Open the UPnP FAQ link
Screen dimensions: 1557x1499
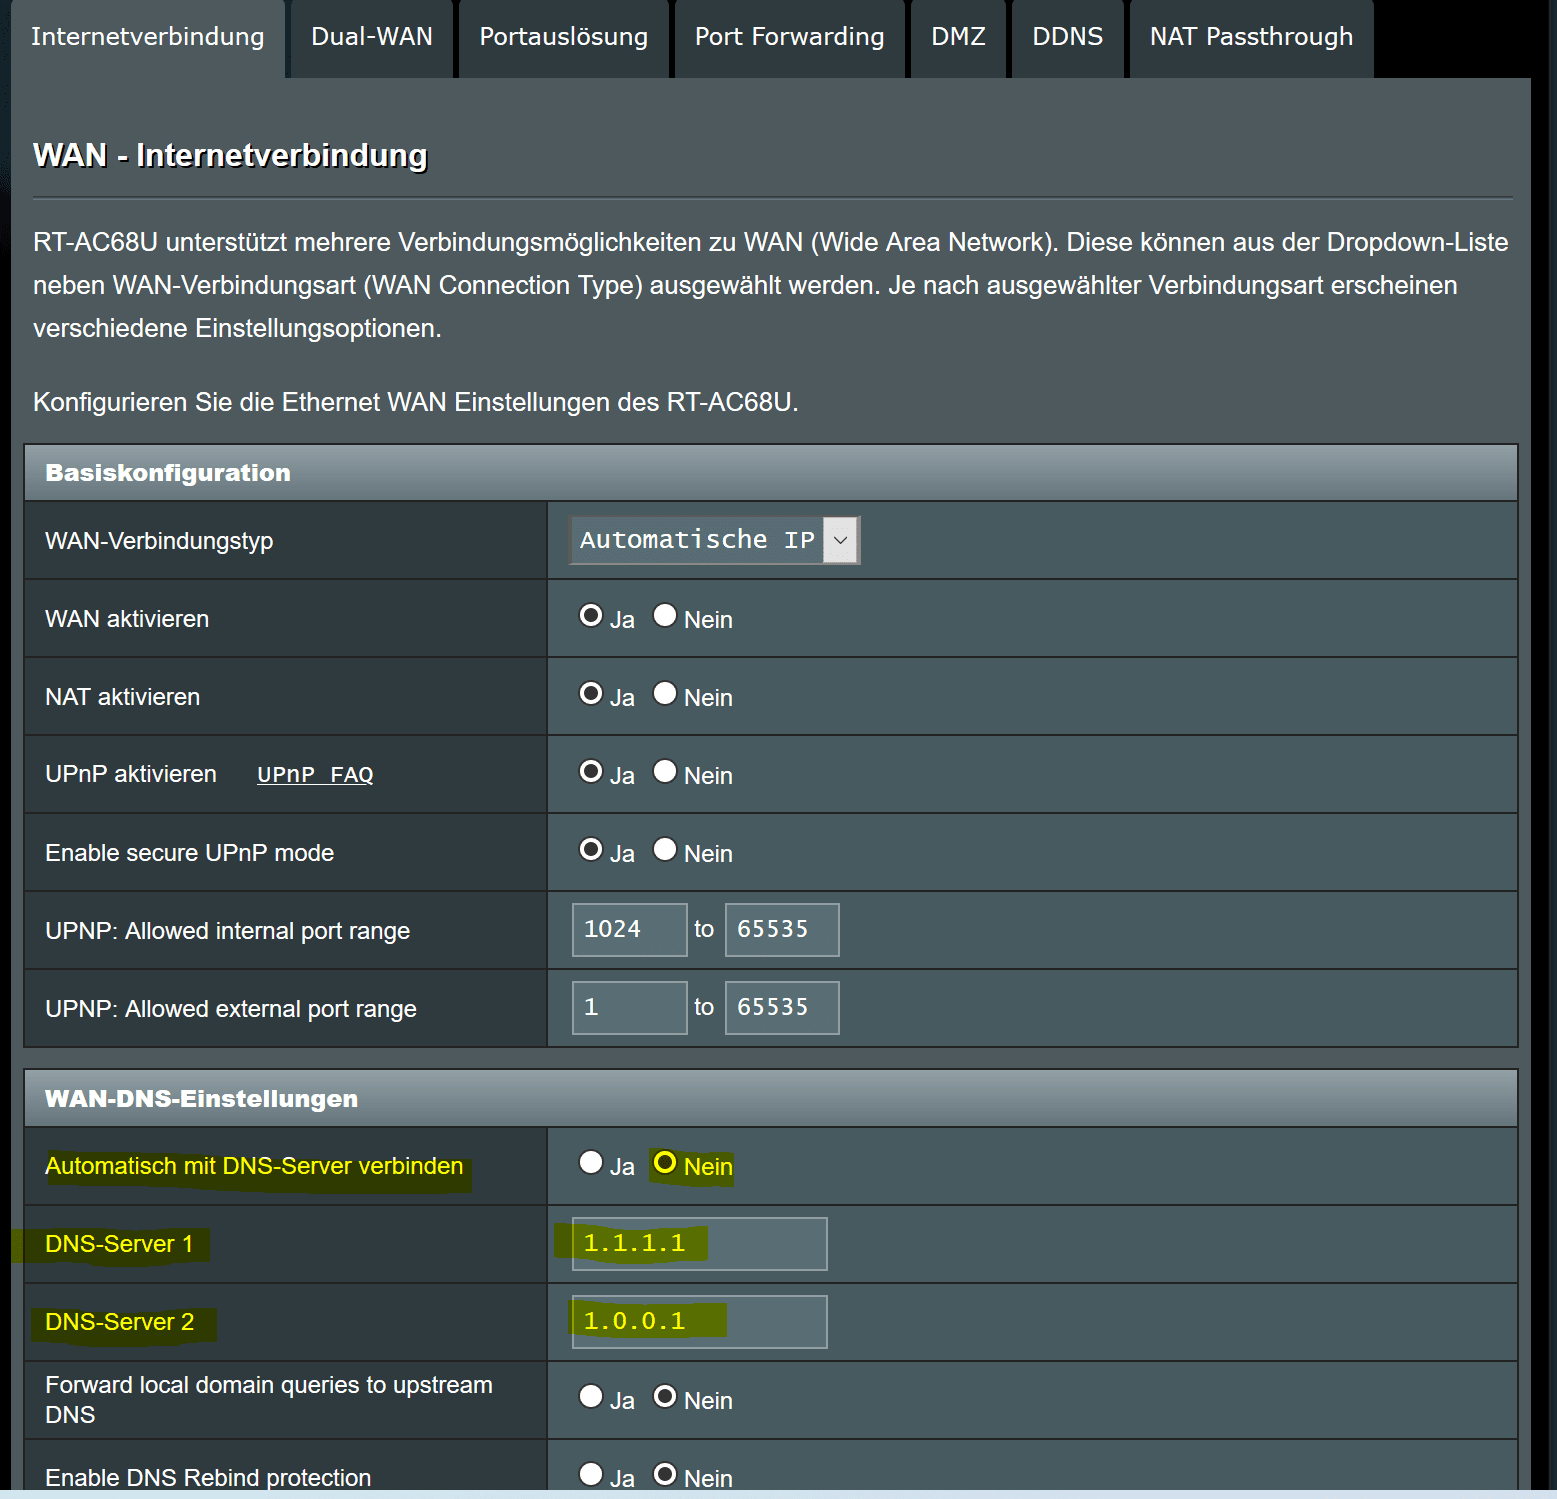pos(315,775)
